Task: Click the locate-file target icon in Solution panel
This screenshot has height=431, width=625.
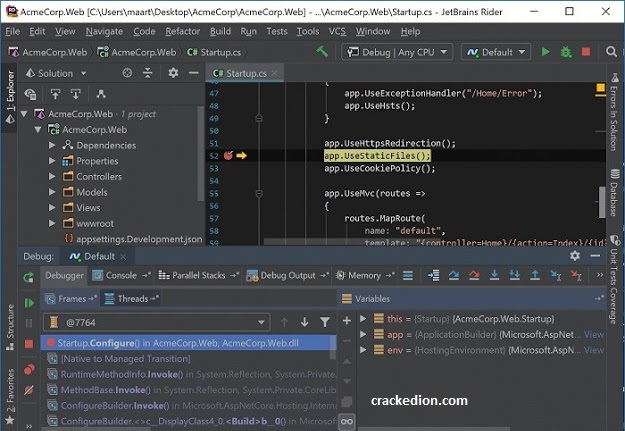Action: [x=127, y=73]
